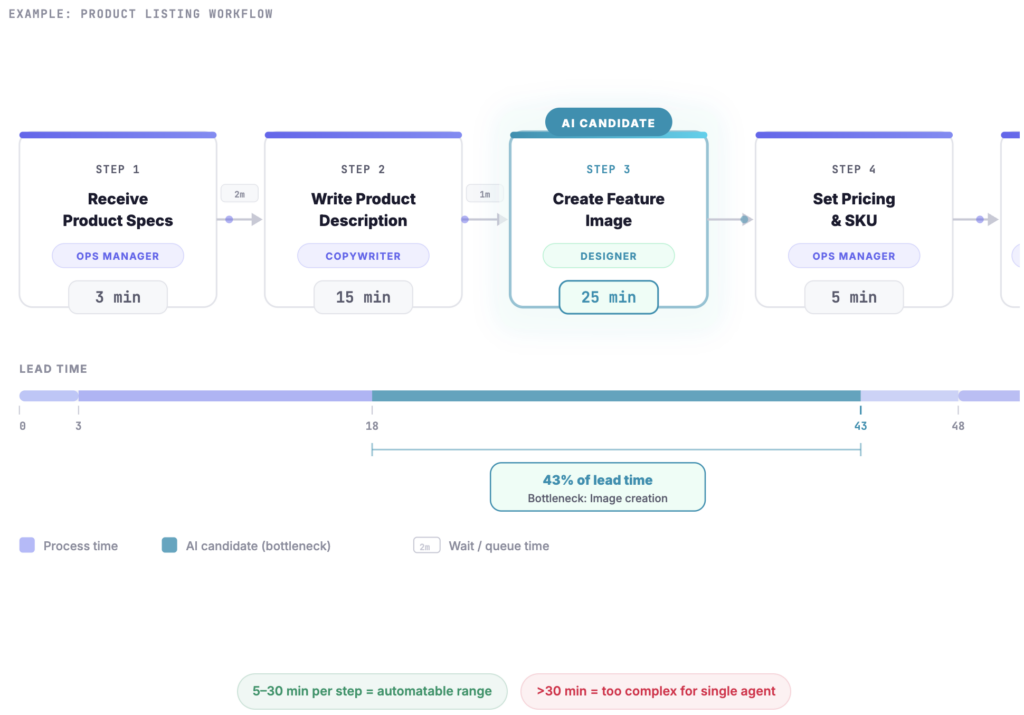
Task: Click the OPS MANAGER tag in Step 4
Action: (853, 256)
